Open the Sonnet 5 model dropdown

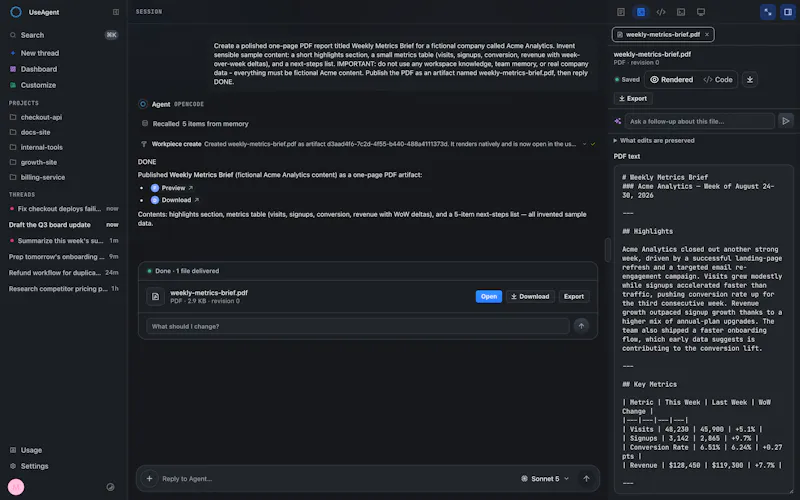tap(544, 479)
